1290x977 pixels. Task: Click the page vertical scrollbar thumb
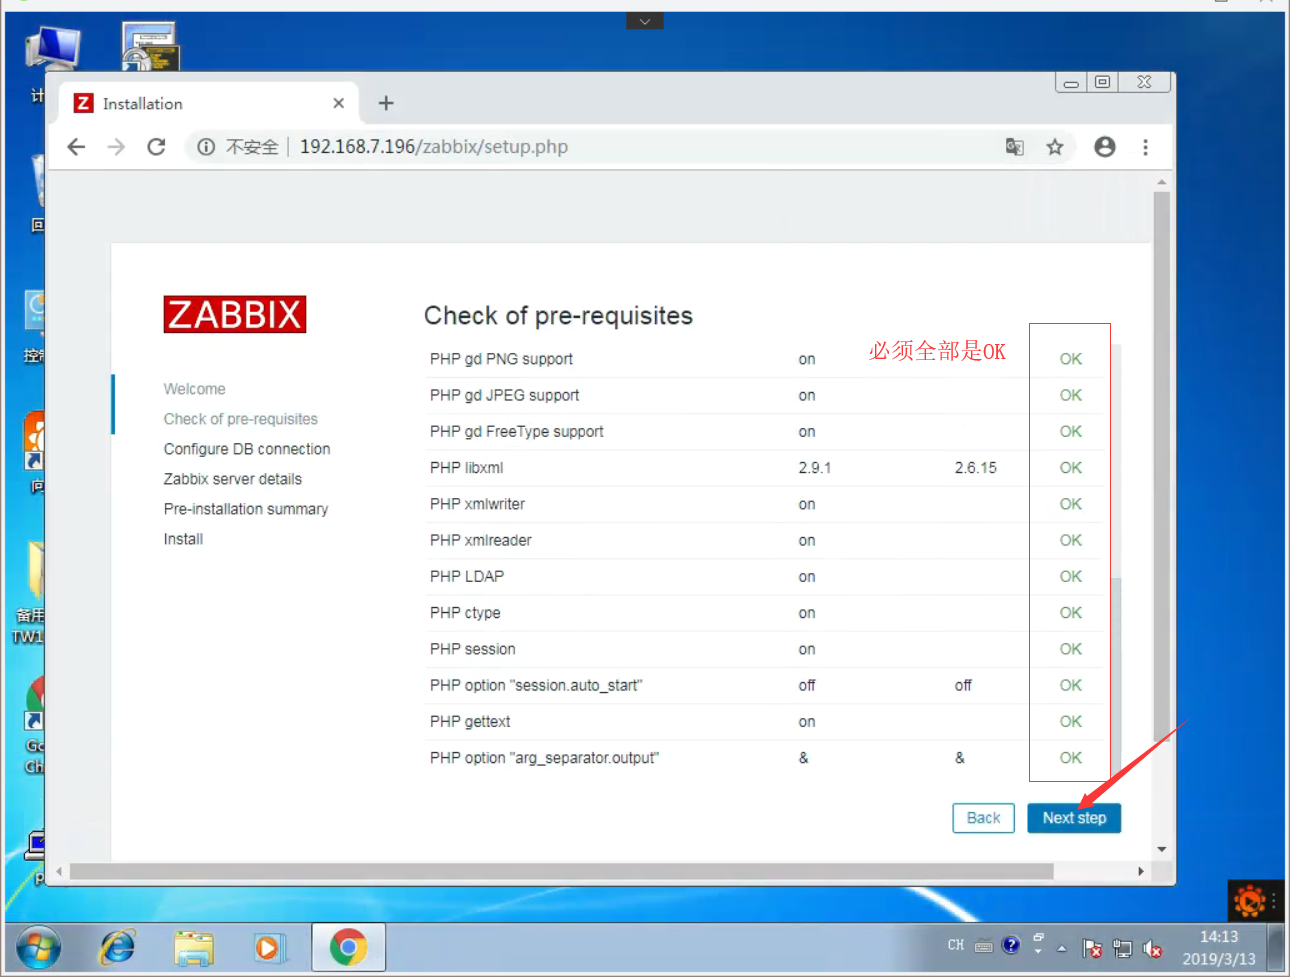(1161, 465)
